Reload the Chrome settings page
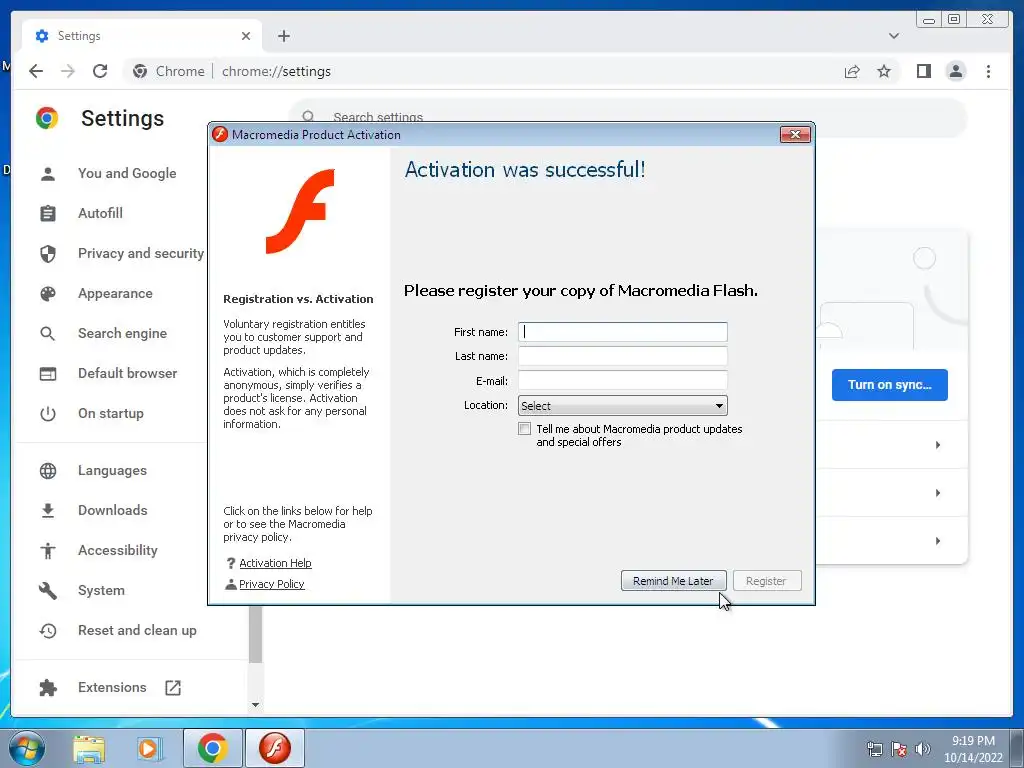 (x=100, y=71)
